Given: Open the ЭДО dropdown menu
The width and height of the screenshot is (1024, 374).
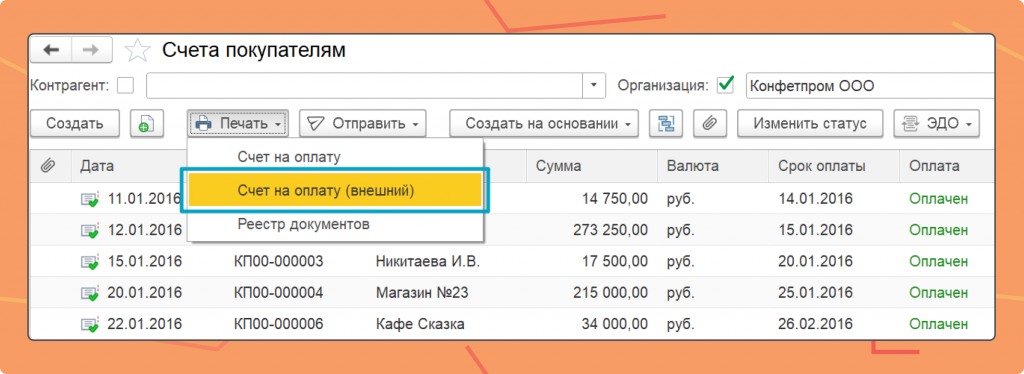Looking at the screenshot, I should (x=936, y=123).
